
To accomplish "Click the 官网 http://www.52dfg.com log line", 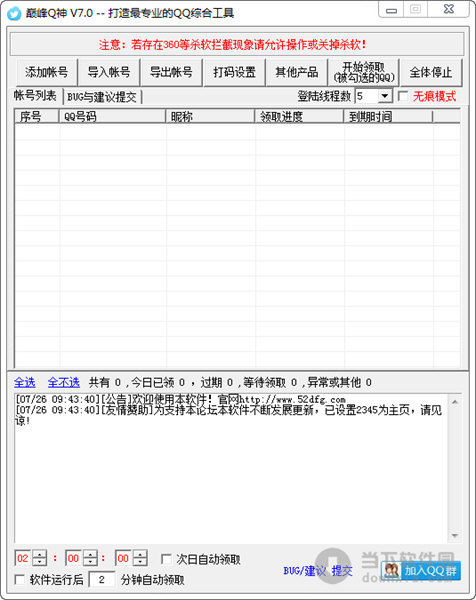I will pos(181,399).
